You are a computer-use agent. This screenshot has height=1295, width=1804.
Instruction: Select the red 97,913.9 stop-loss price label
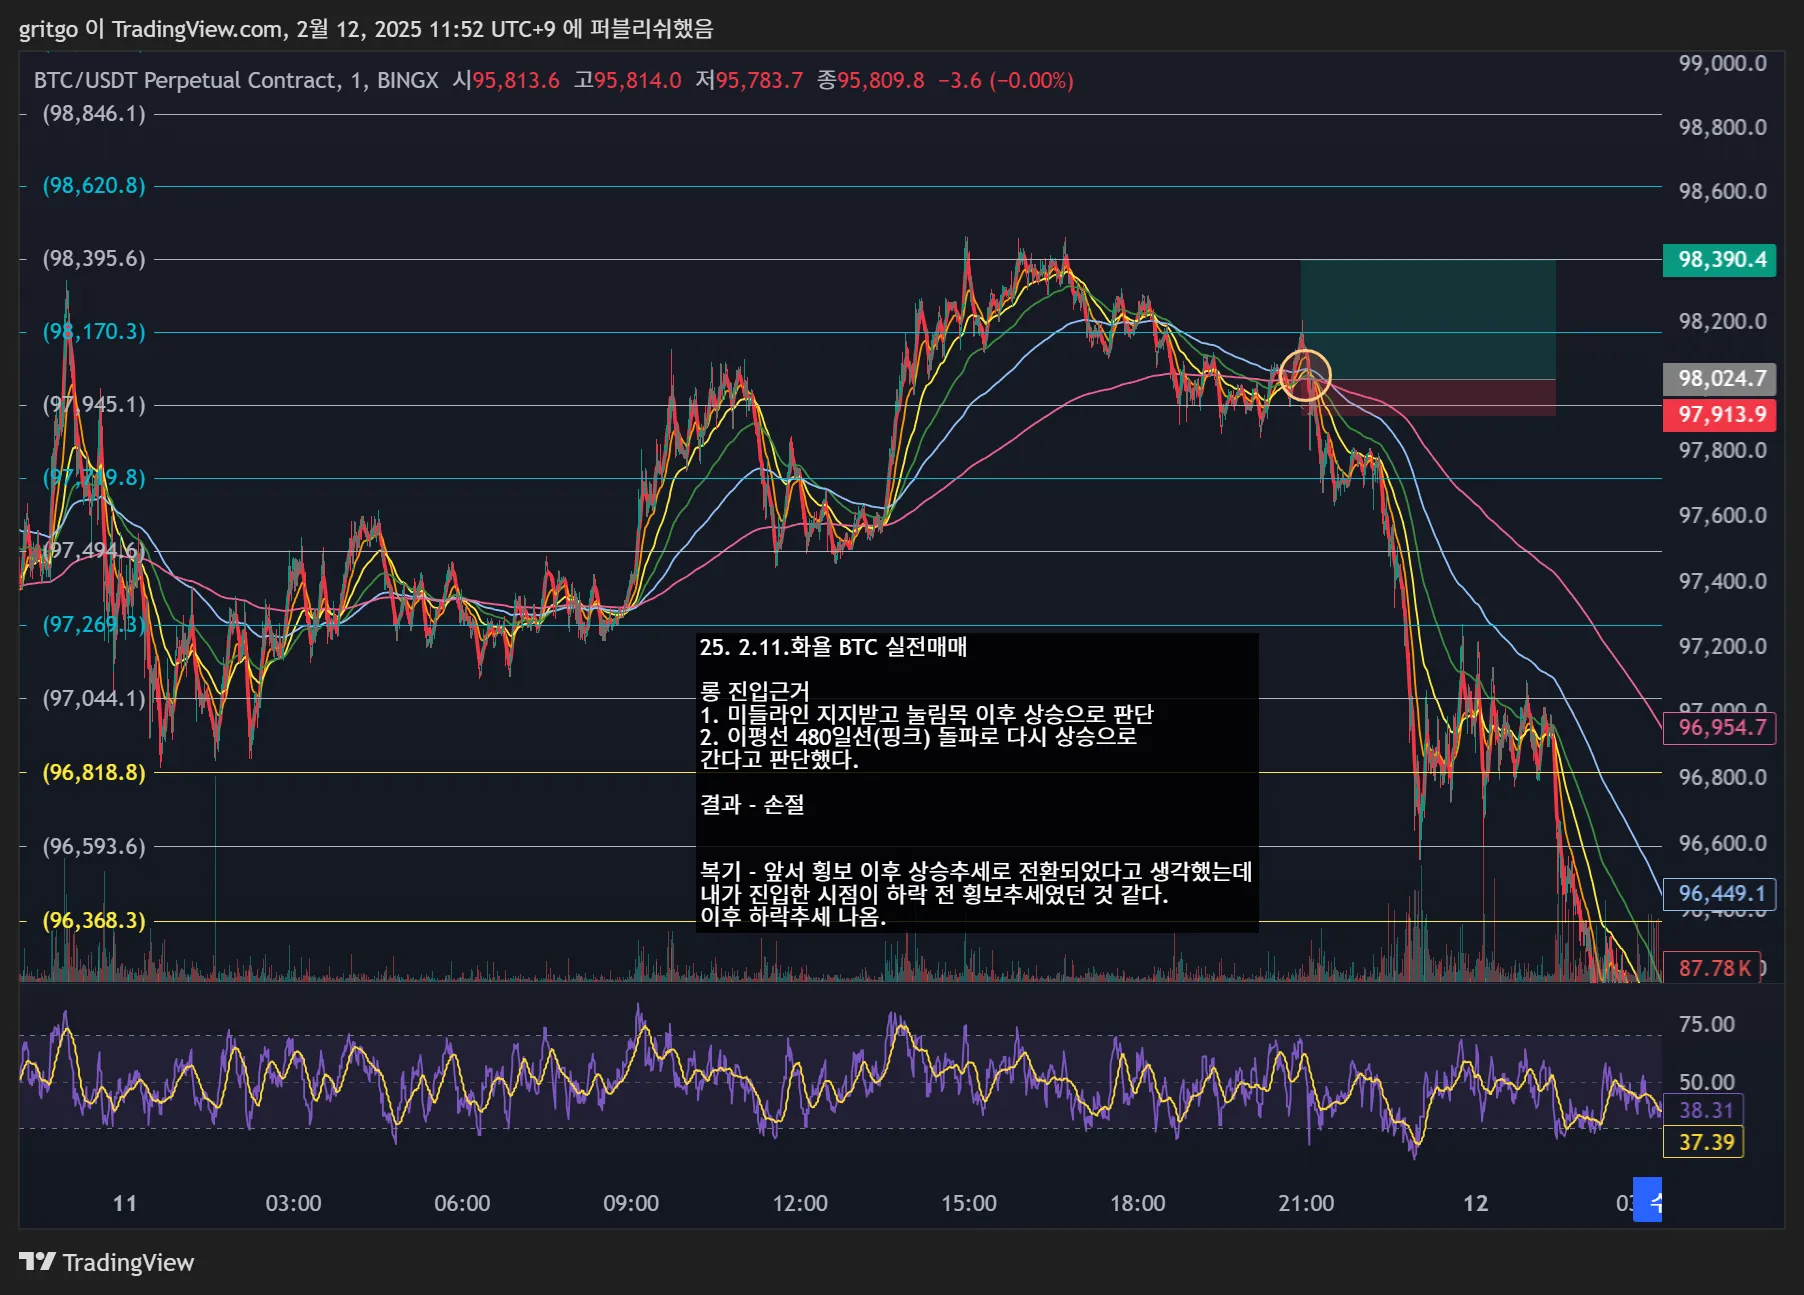[1719, 414]
